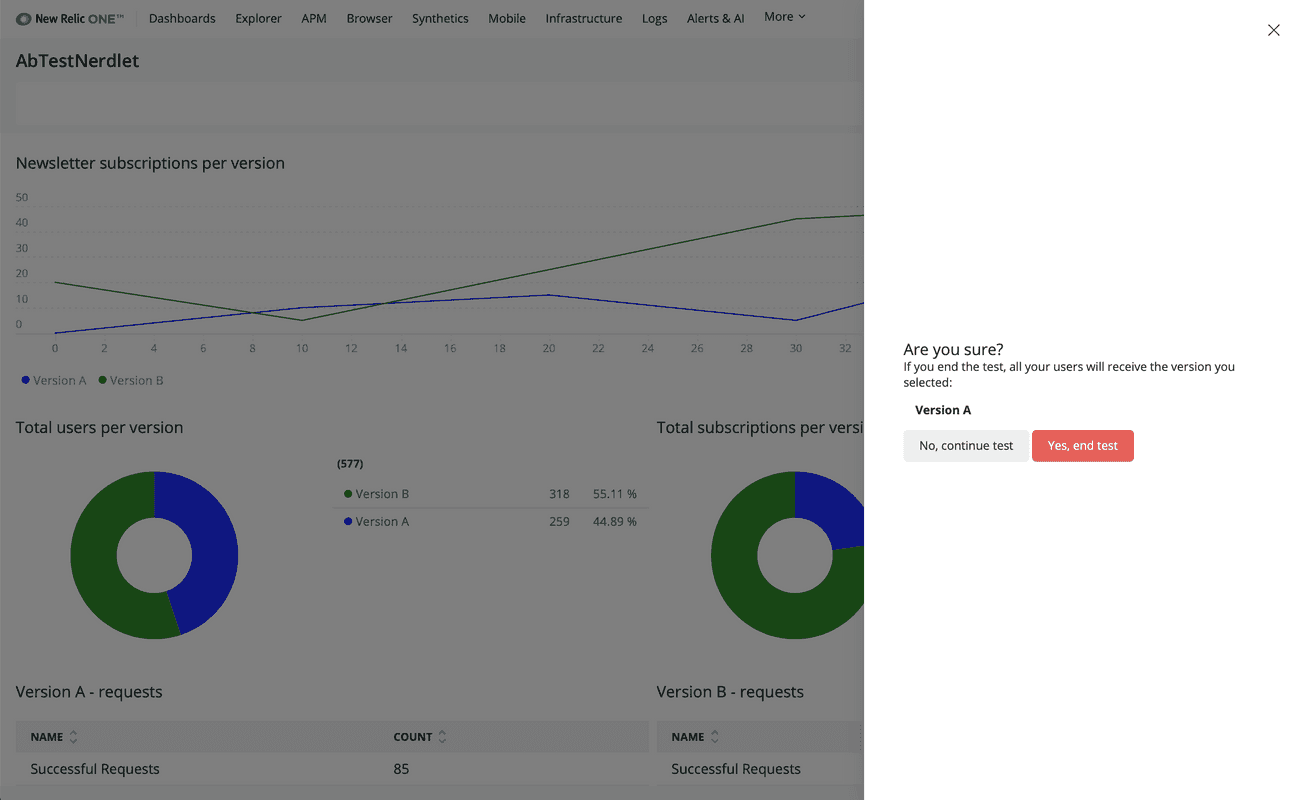The image size is (1304, 800).
Task: Click the 318 users count for Version B
Action: (x=559, y=494)
